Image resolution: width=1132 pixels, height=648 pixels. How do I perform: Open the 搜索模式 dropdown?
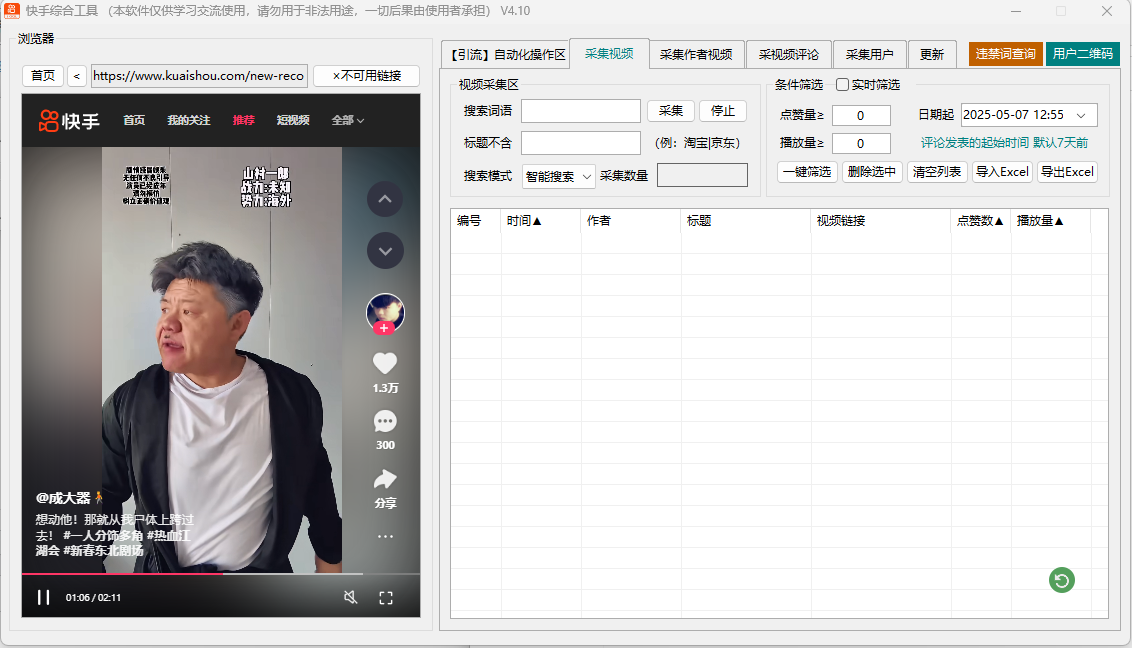(558, 176)
